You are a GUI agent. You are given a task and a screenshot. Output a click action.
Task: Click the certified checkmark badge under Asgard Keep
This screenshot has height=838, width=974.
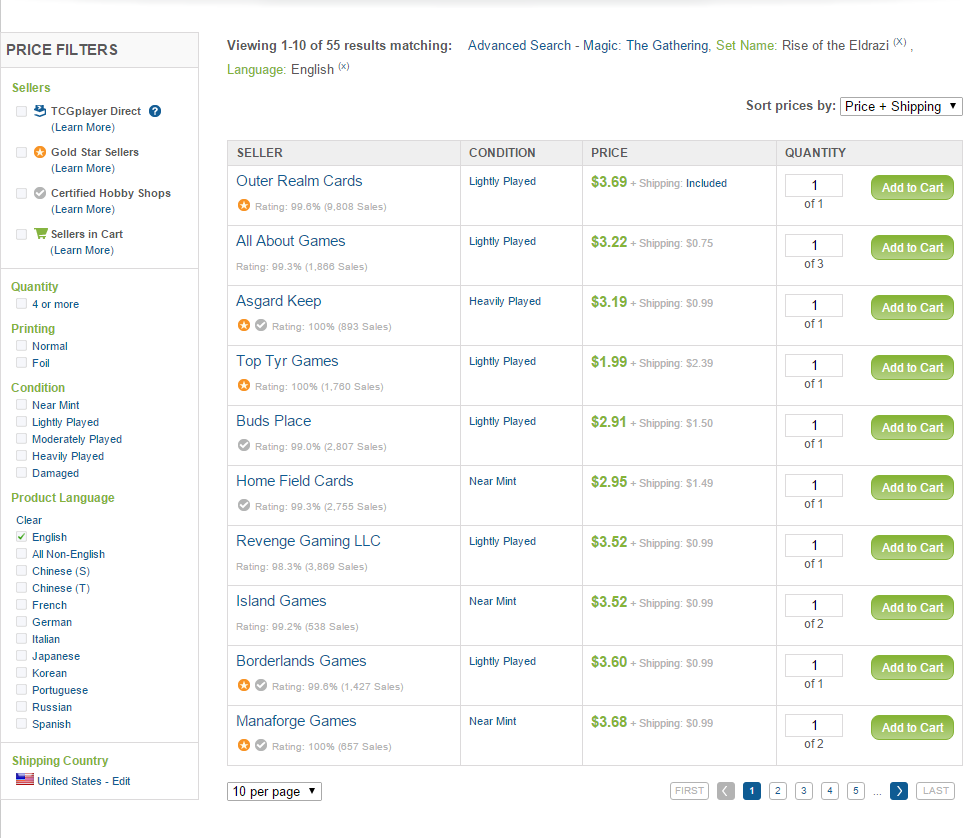coord(262,325)
